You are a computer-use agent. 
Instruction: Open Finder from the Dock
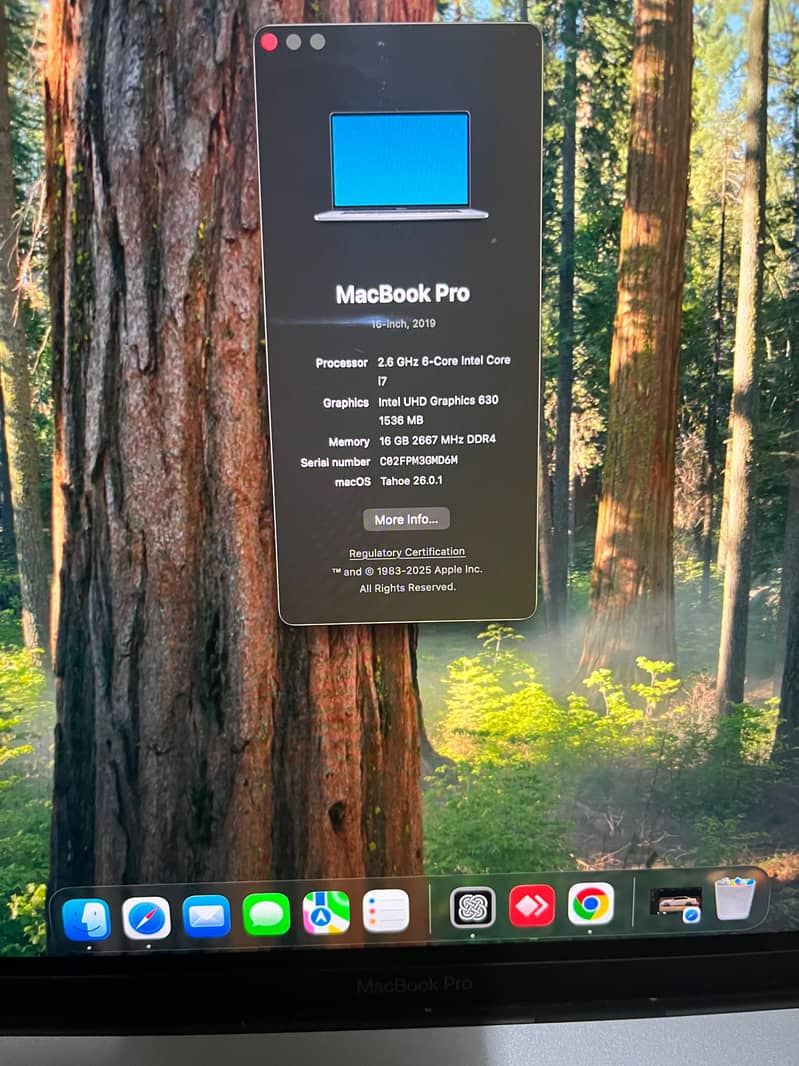pyautogui.click(x=86, y=919)
